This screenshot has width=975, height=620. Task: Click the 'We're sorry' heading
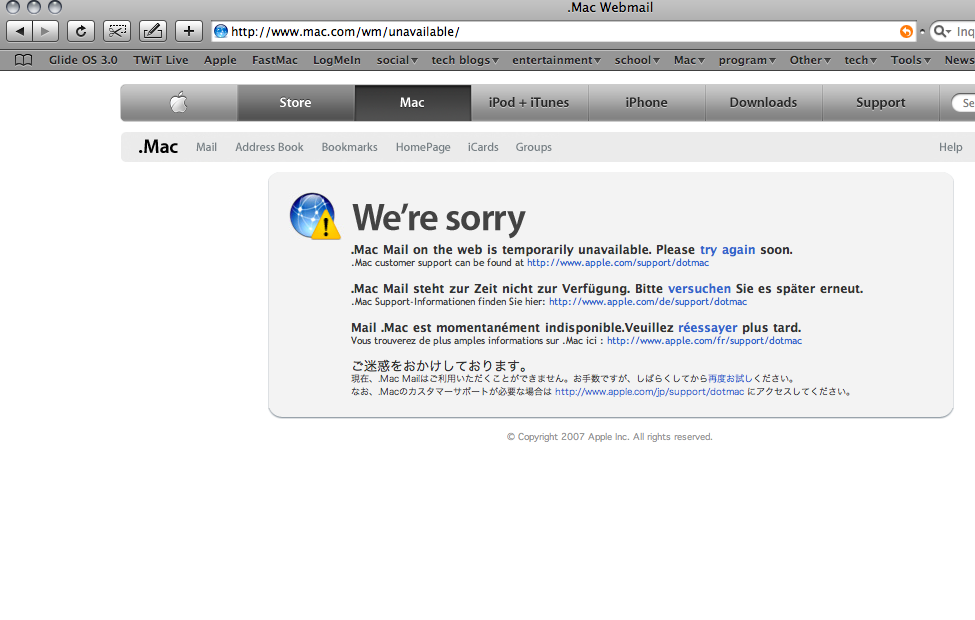point(439,218)
